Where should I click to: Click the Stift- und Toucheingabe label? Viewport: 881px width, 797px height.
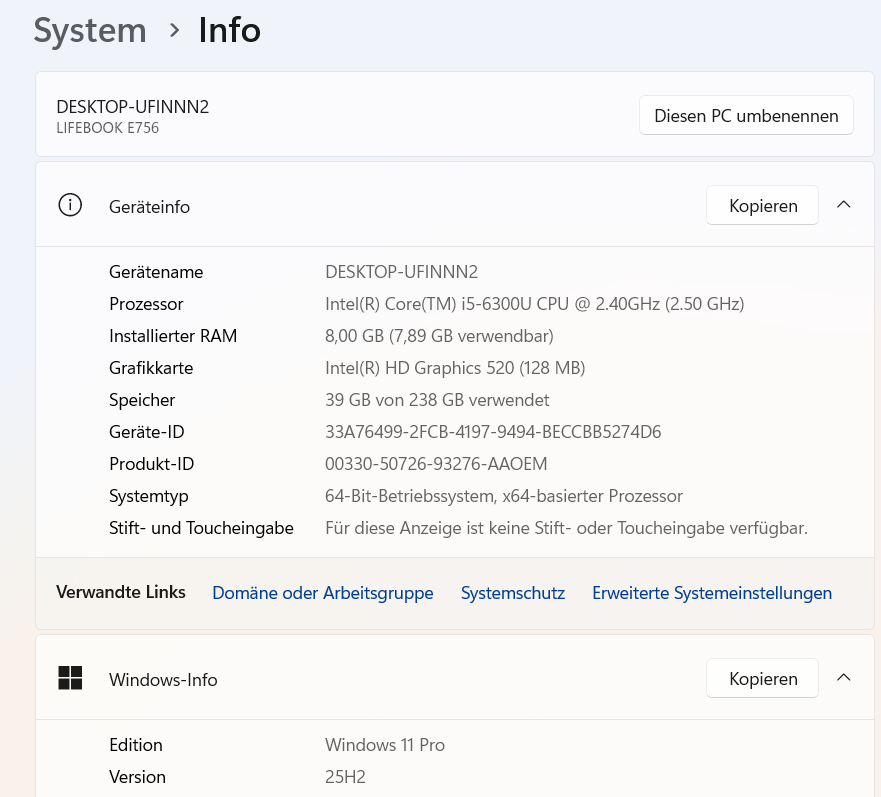[201, 528]
